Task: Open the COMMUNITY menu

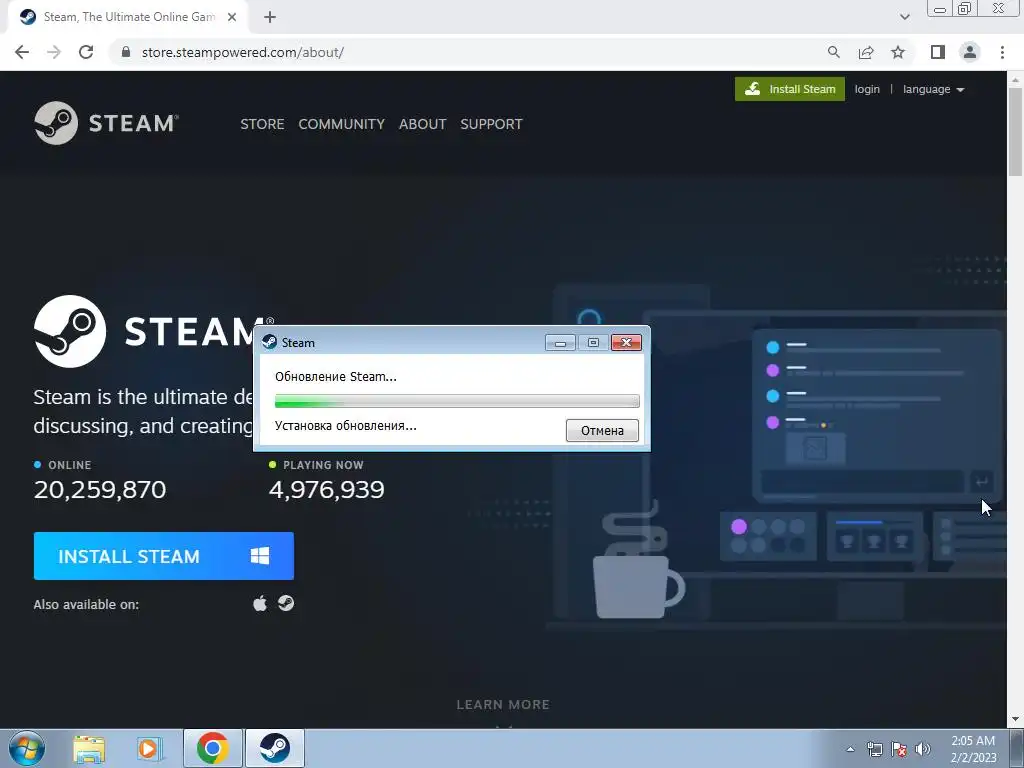Action: [342, 124]
